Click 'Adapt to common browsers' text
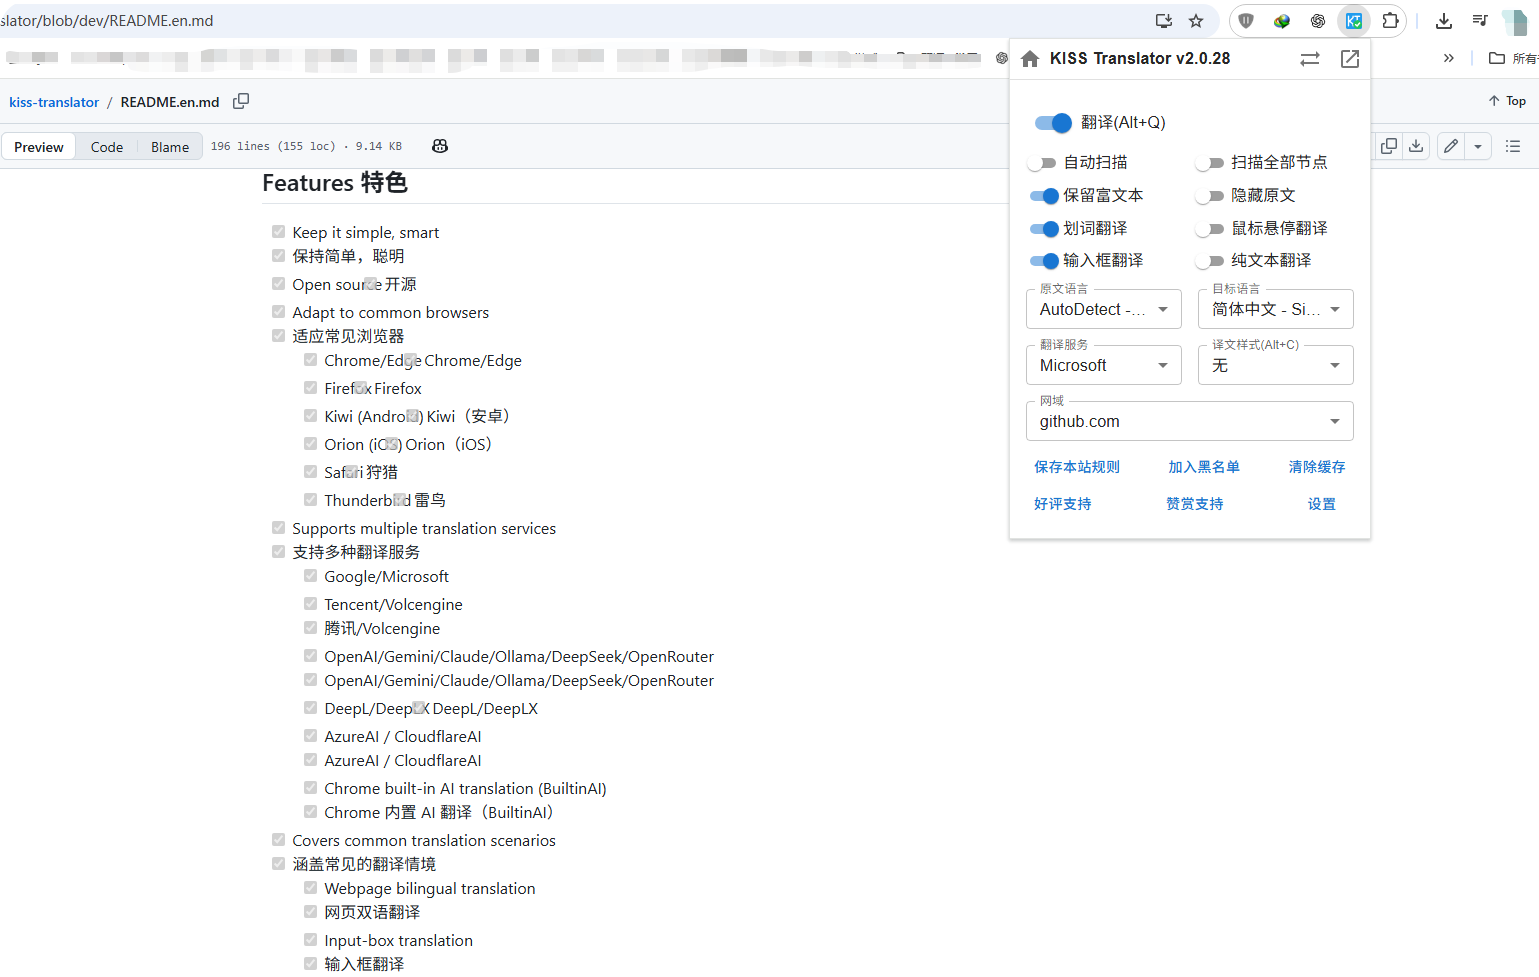Screen dimensions: 1539x977 tap(390, 312)
